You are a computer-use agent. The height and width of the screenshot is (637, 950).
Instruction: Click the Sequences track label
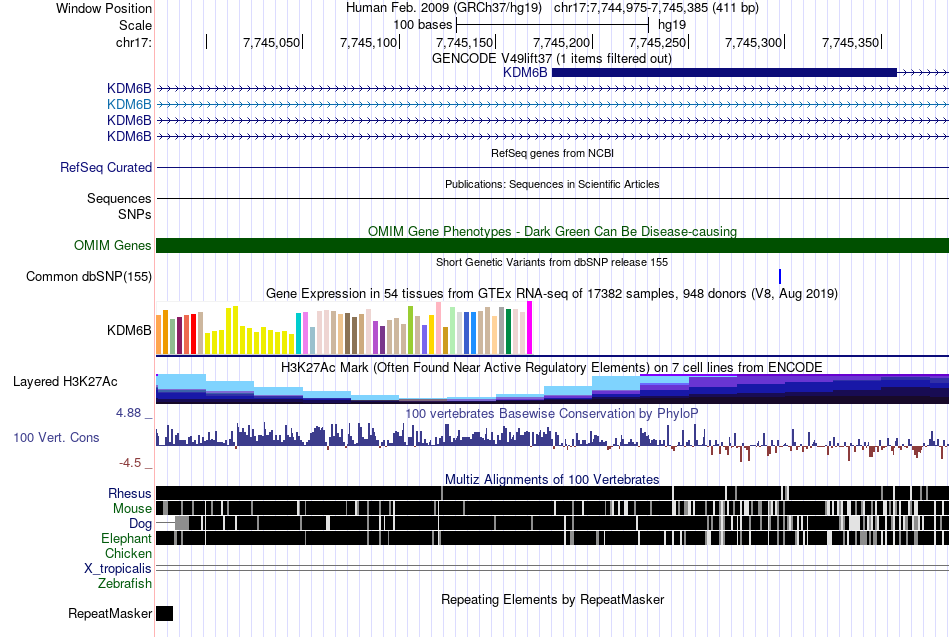(119, 199)
